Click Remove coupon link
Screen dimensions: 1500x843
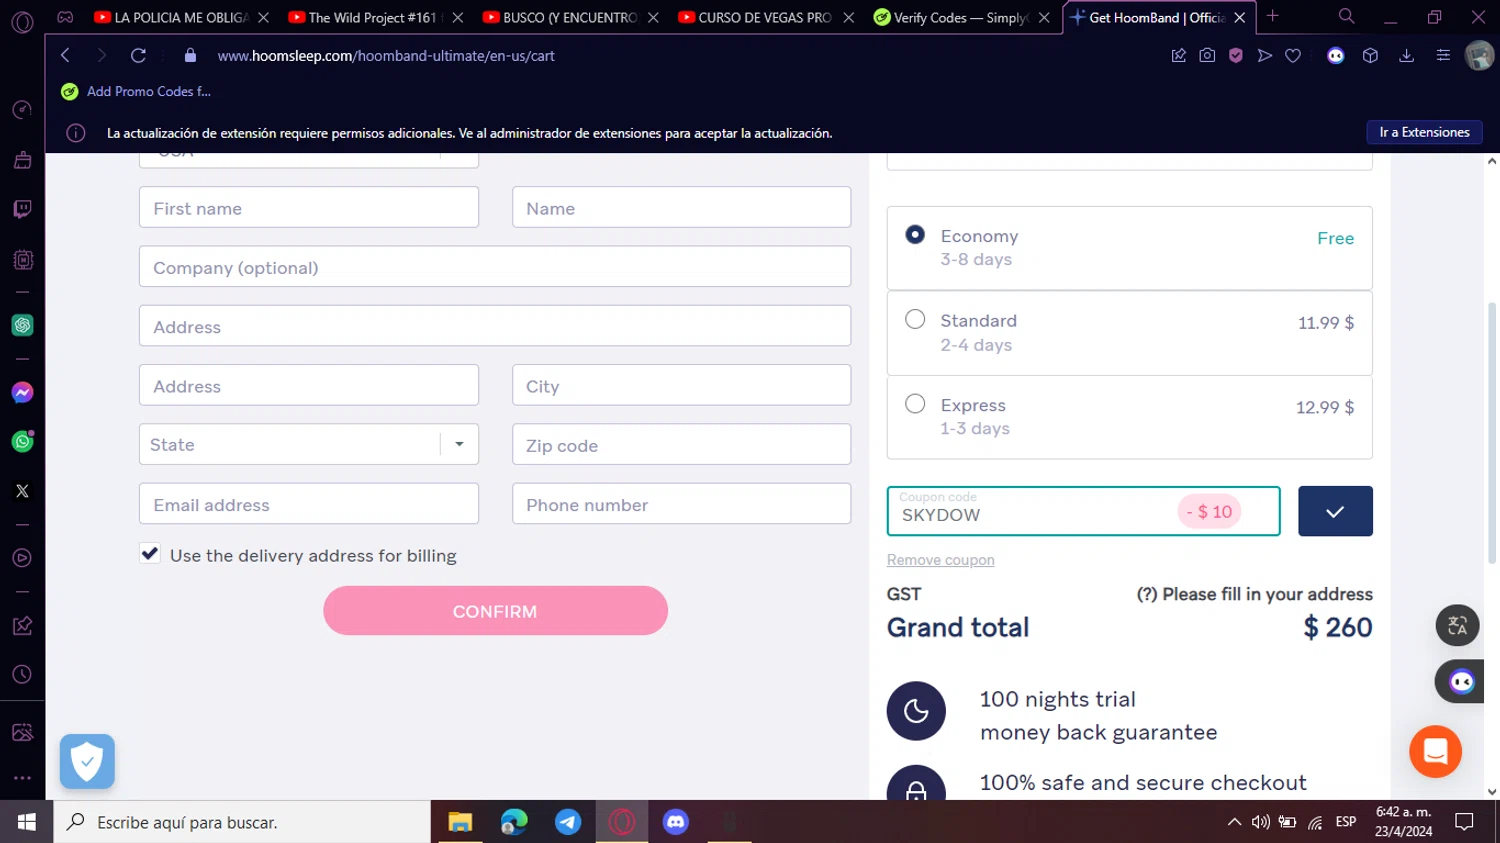pos(940,560)
